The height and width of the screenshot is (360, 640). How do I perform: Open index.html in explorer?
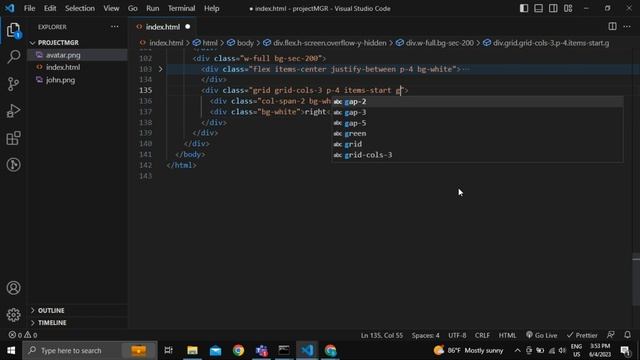point(78,67)
